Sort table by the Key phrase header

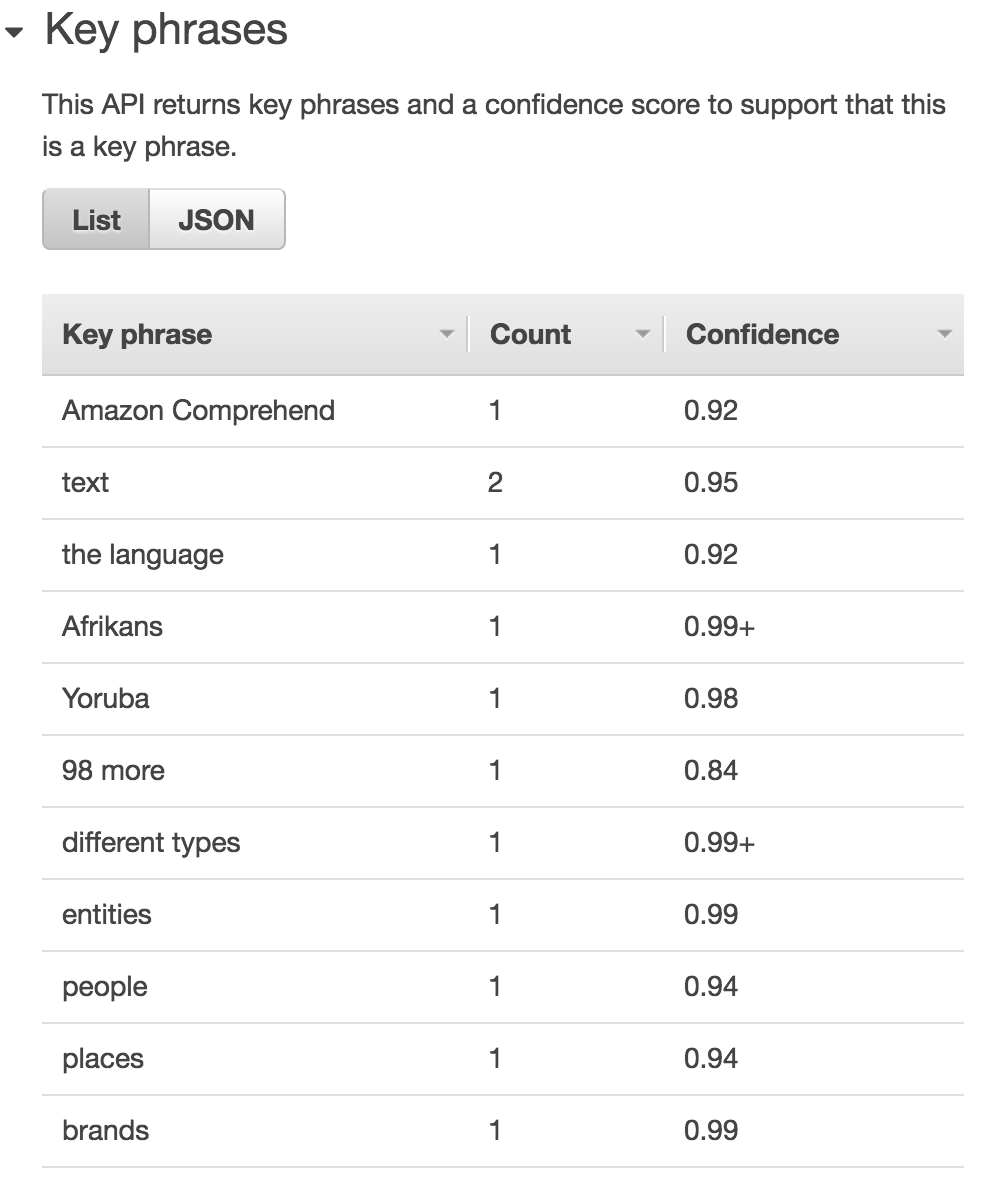136,334
